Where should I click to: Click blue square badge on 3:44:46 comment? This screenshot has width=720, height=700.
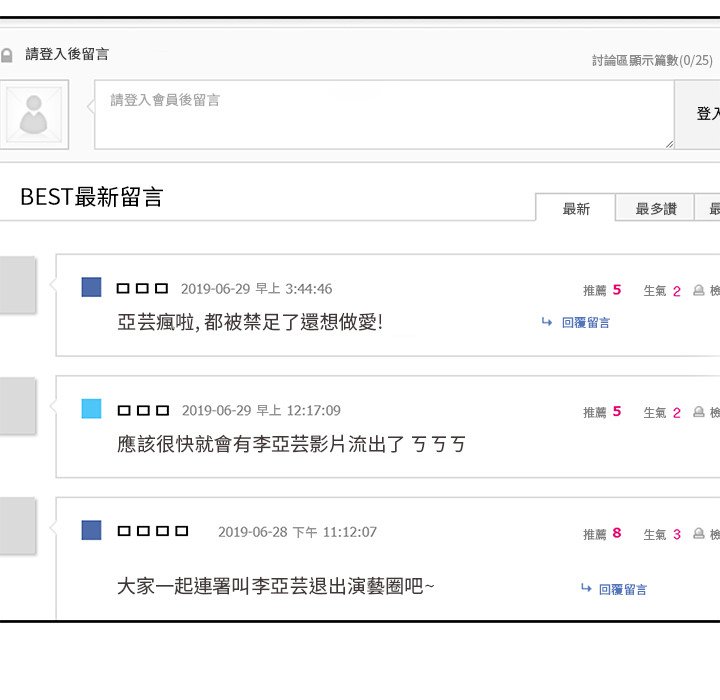(91, 288)
